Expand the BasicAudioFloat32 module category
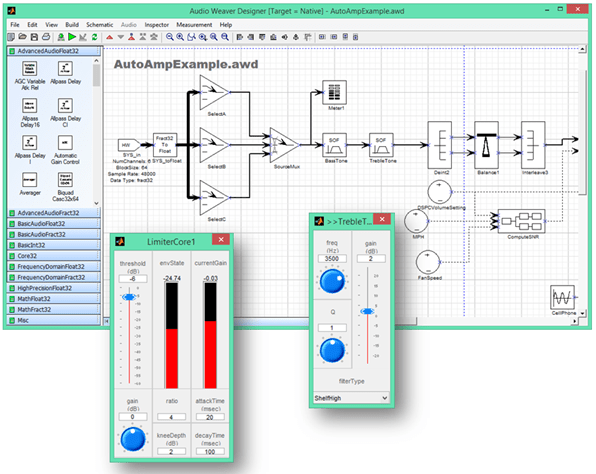The height and width of the screenshot is (474, 596). tap(54, 224)
